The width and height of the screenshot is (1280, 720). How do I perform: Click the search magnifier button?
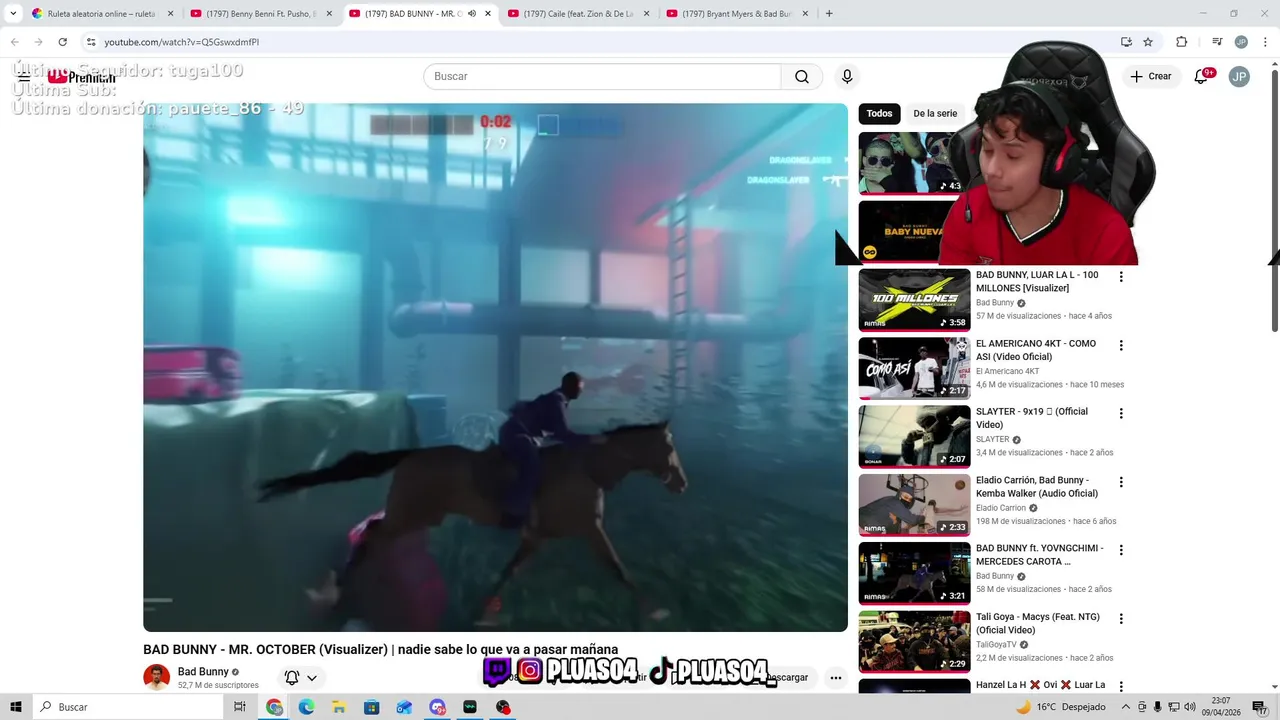[x=802, y=76]
